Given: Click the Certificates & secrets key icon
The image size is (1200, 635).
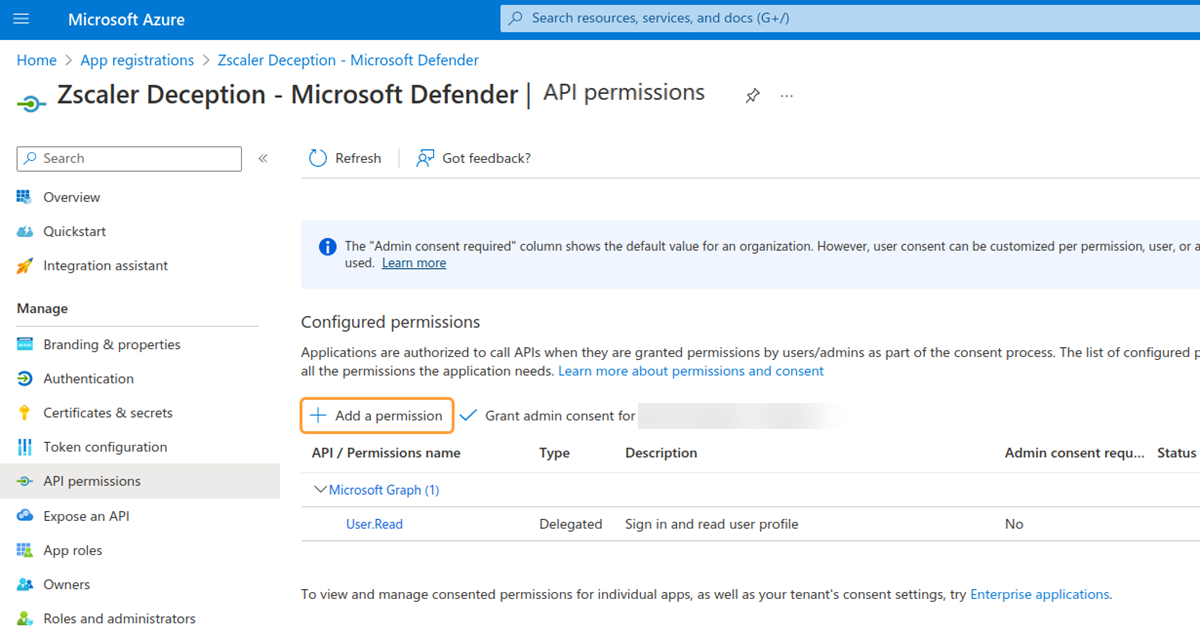Looking at the screenshot, I should coord(25,413).
